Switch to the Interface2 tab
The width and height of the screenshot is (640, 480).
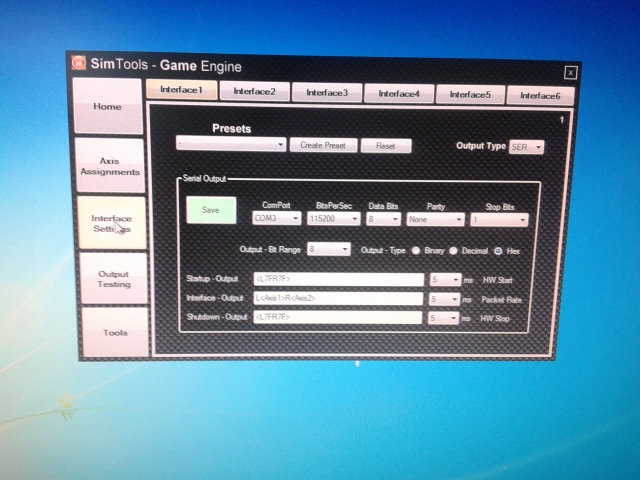pos(255,91)
